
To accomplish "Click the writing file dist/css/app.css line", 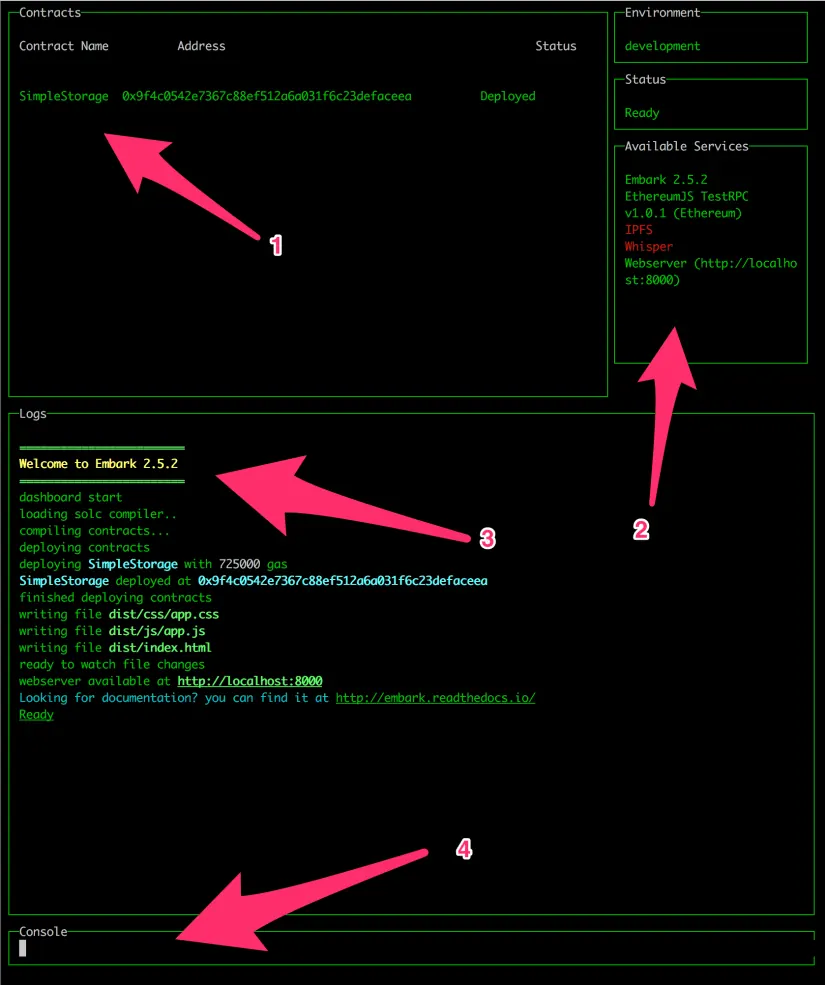I will 119,614.
